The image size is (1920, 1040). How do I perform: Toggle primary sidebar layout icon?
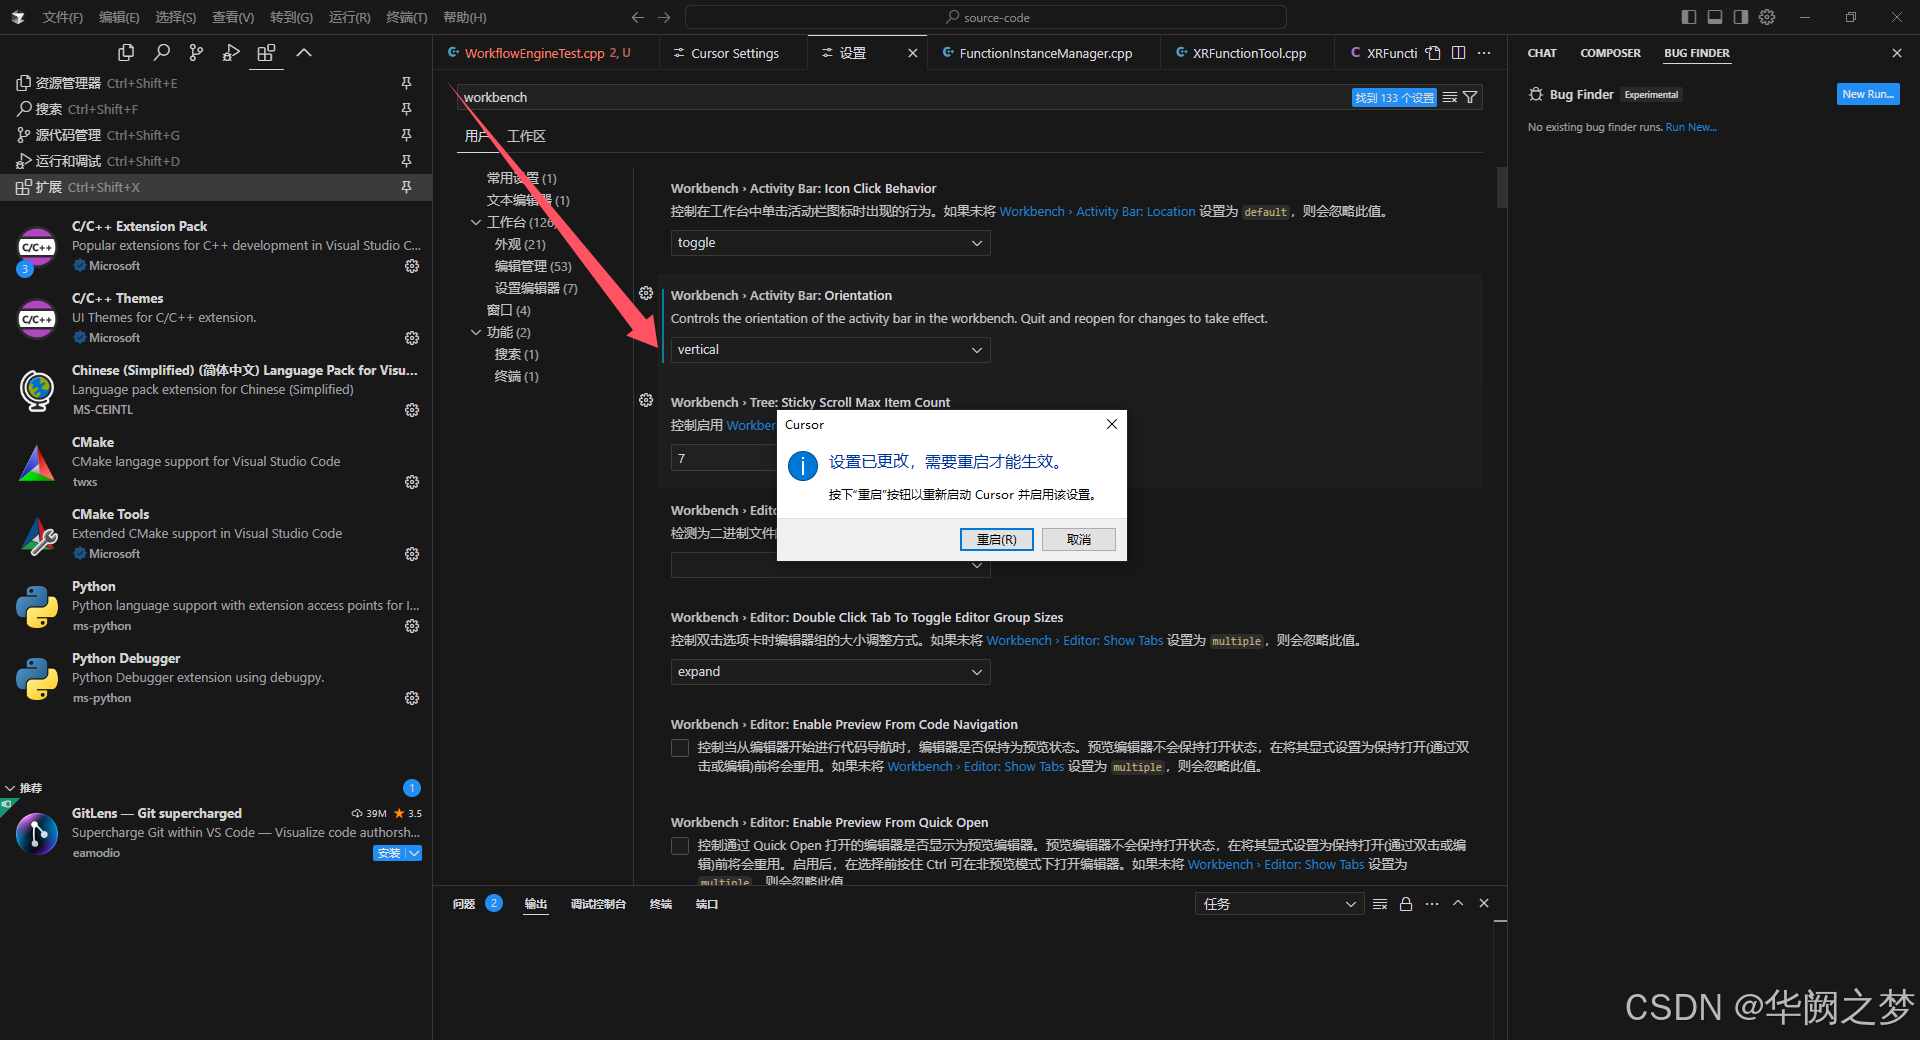pyautogui.click(x=1689, y=17)
